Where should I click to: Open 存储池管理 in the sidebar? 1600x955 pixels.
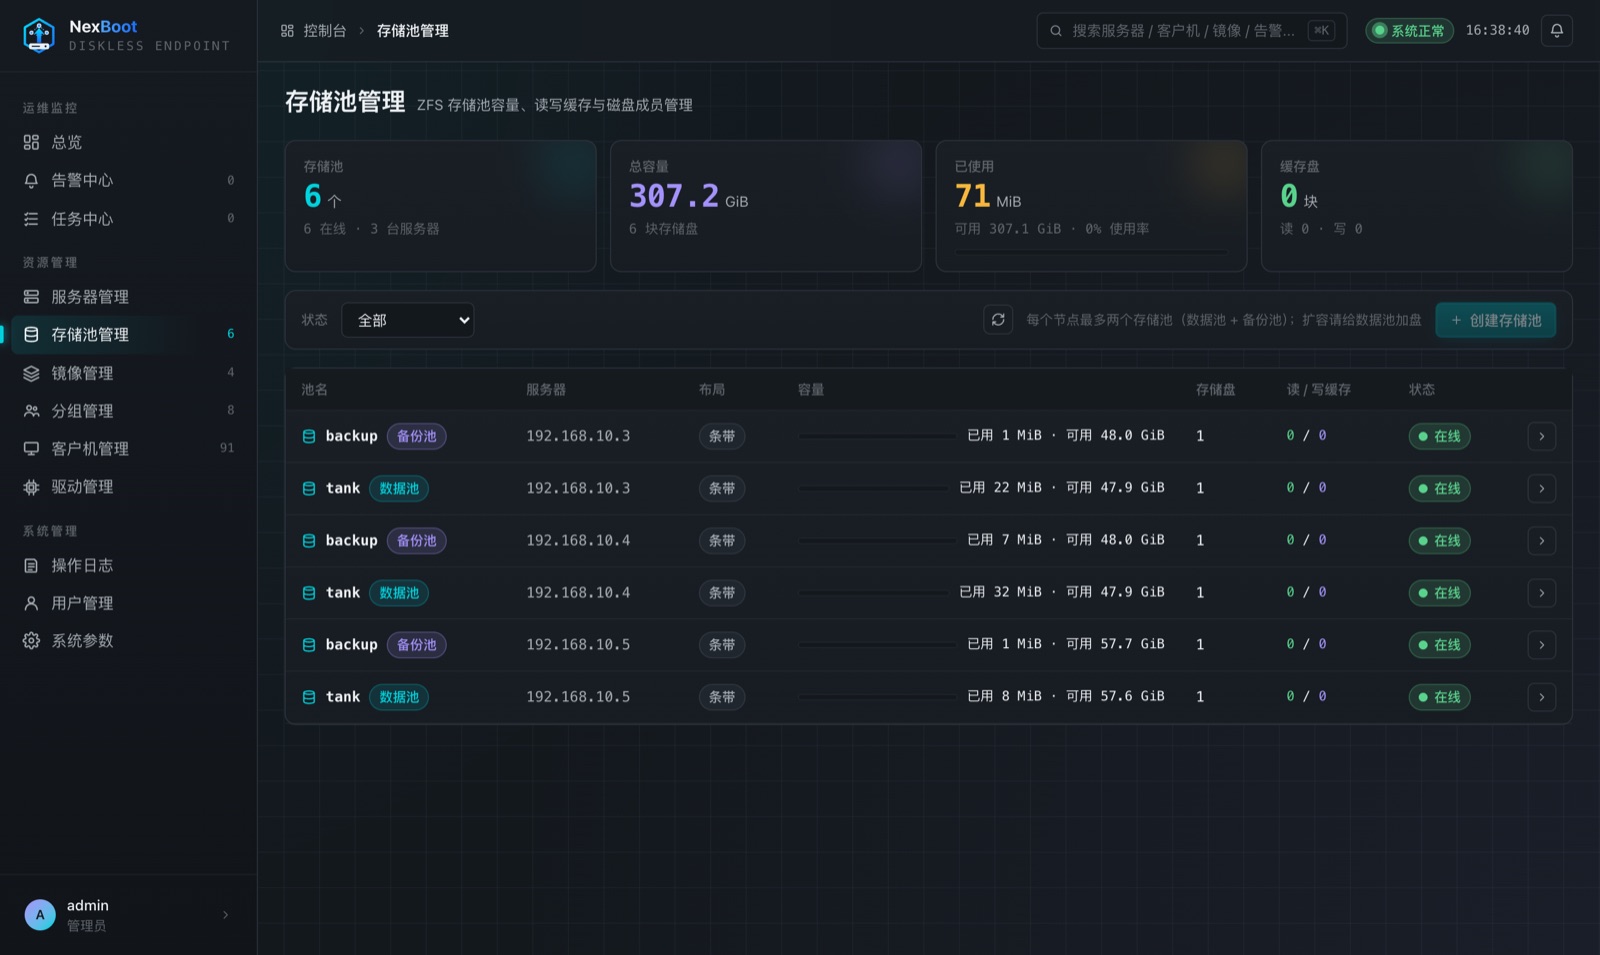pyautogui.click(x=128, y=335)
